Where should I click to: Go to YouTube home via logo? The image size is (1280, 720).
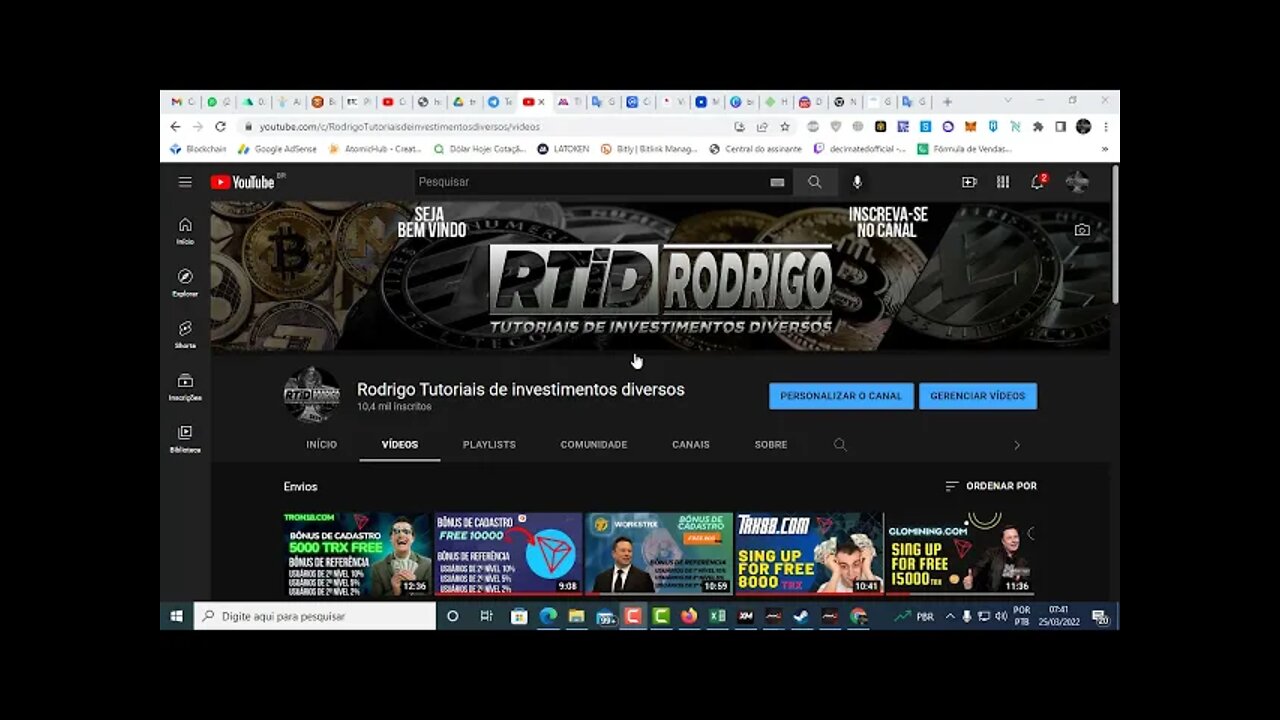point(243,182)
